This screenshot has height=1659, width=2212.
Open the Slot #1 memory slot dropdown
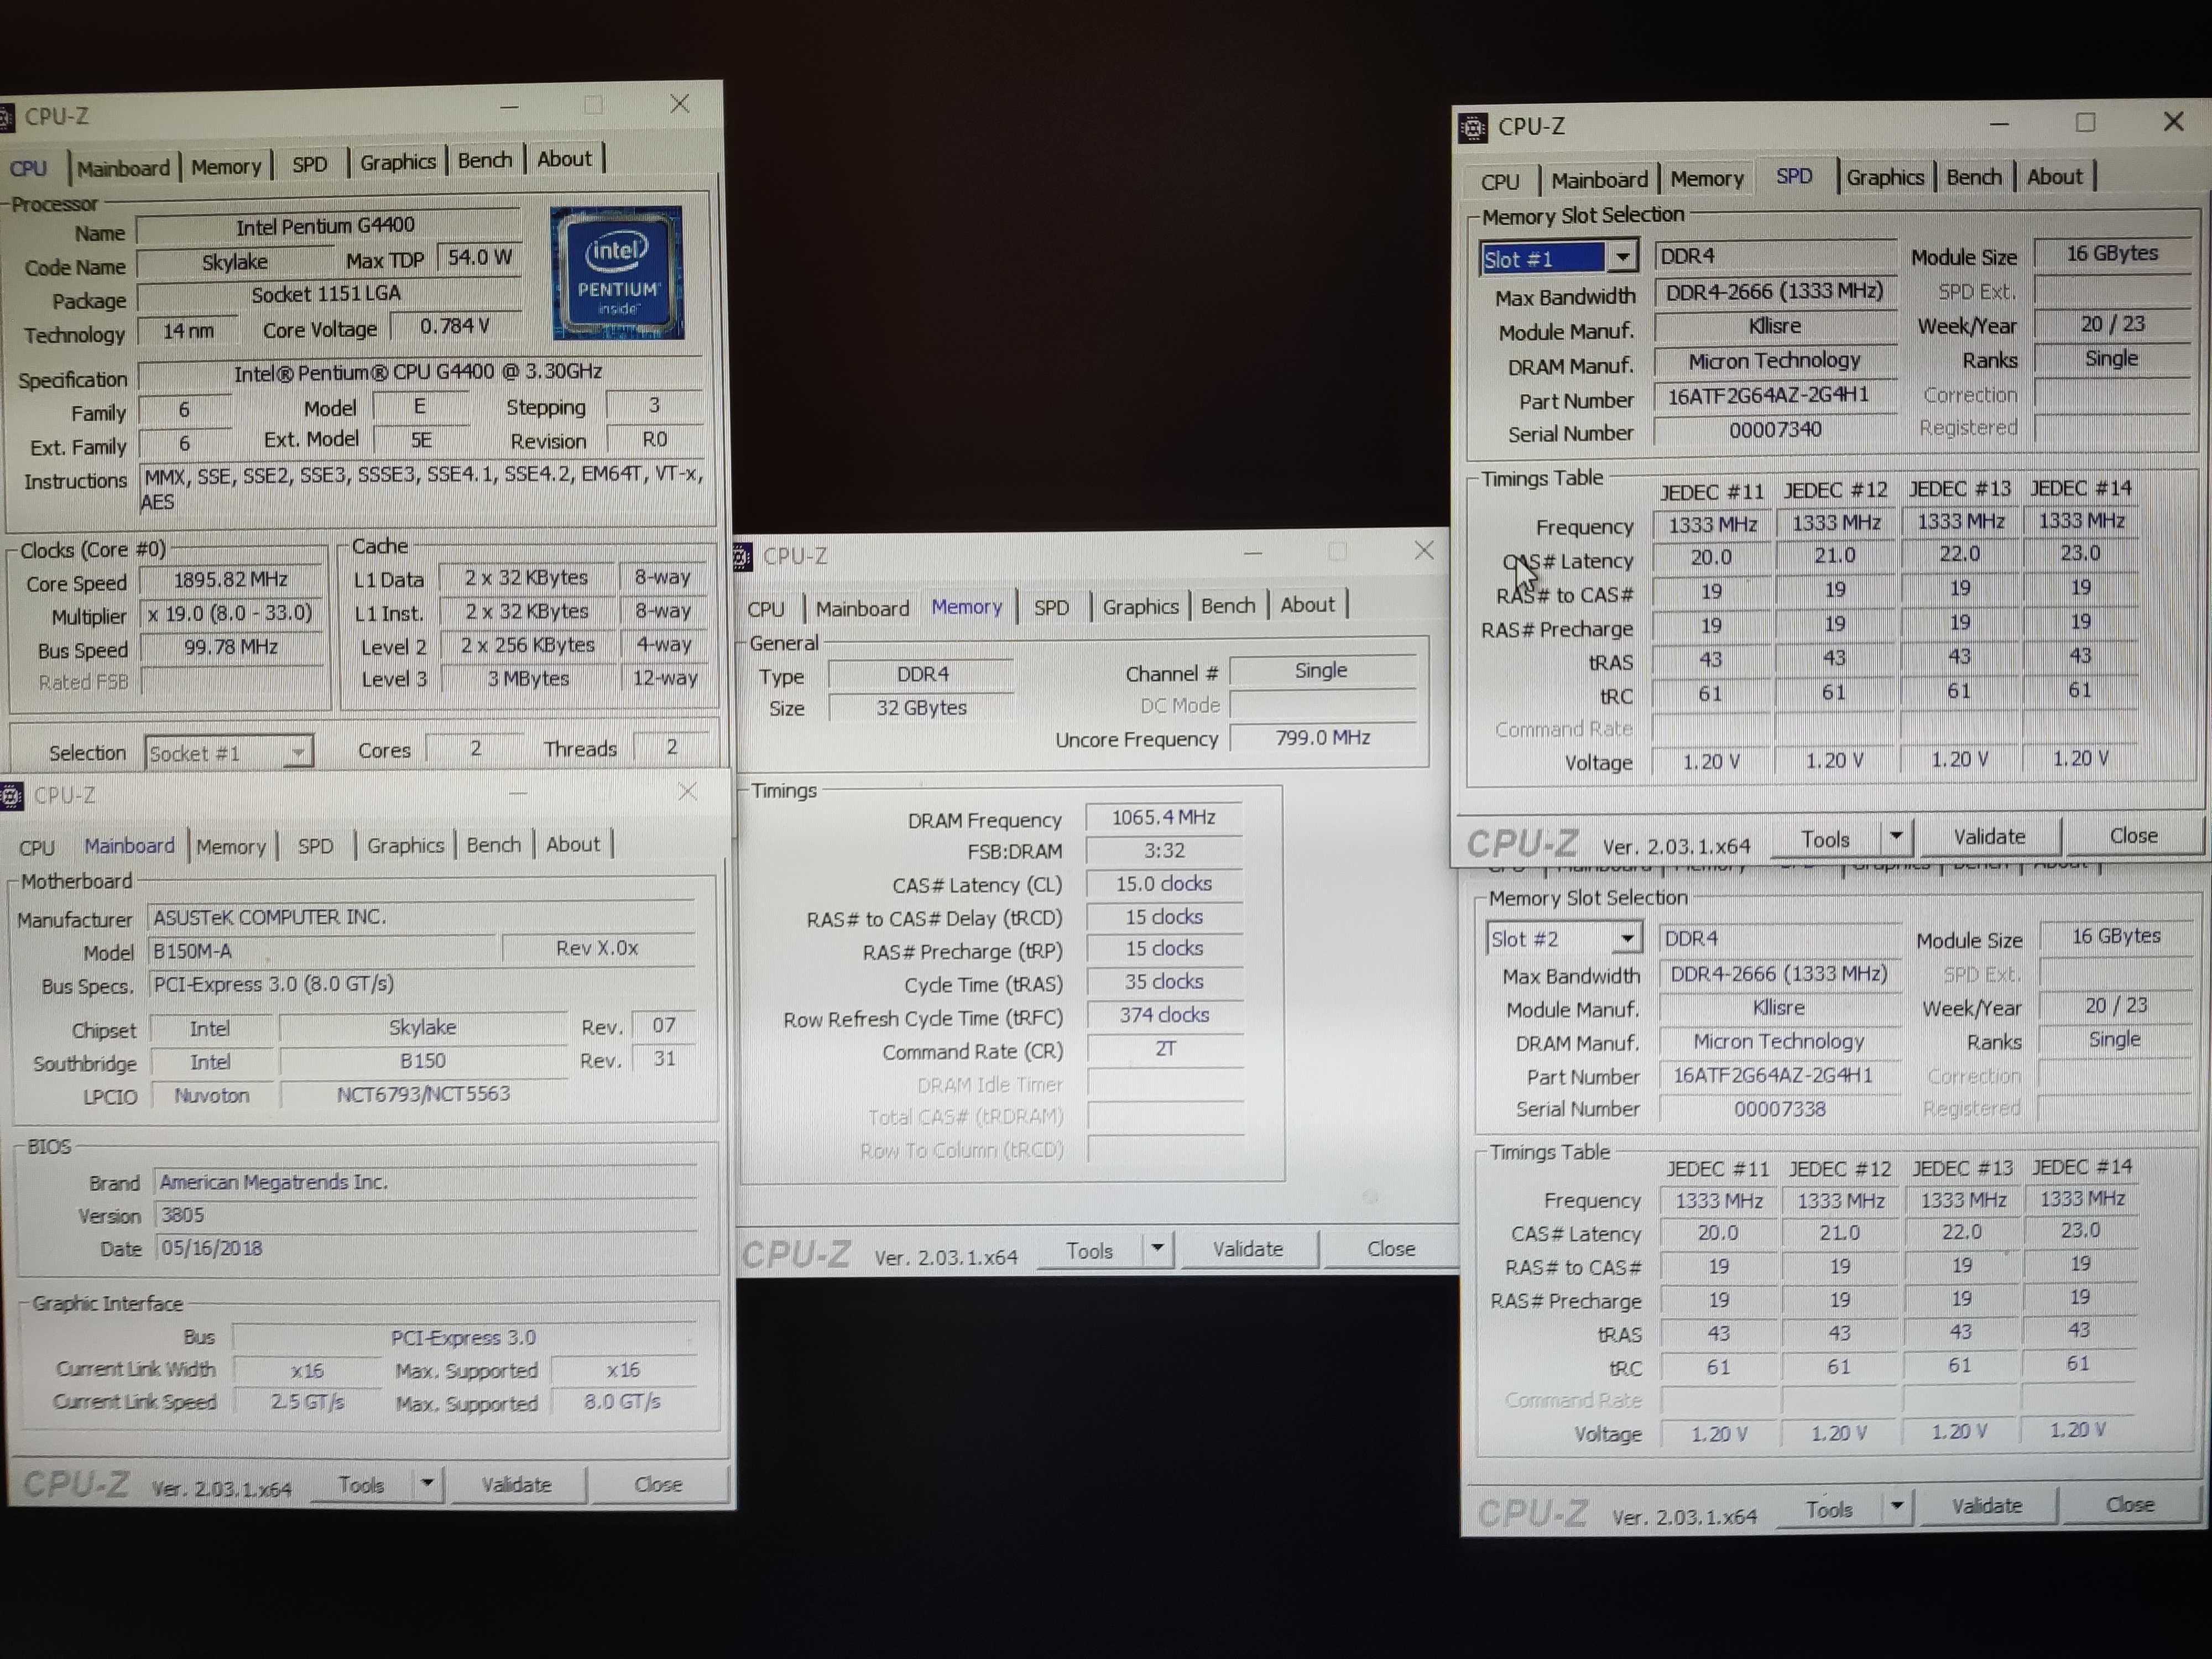click(1622, 258)
